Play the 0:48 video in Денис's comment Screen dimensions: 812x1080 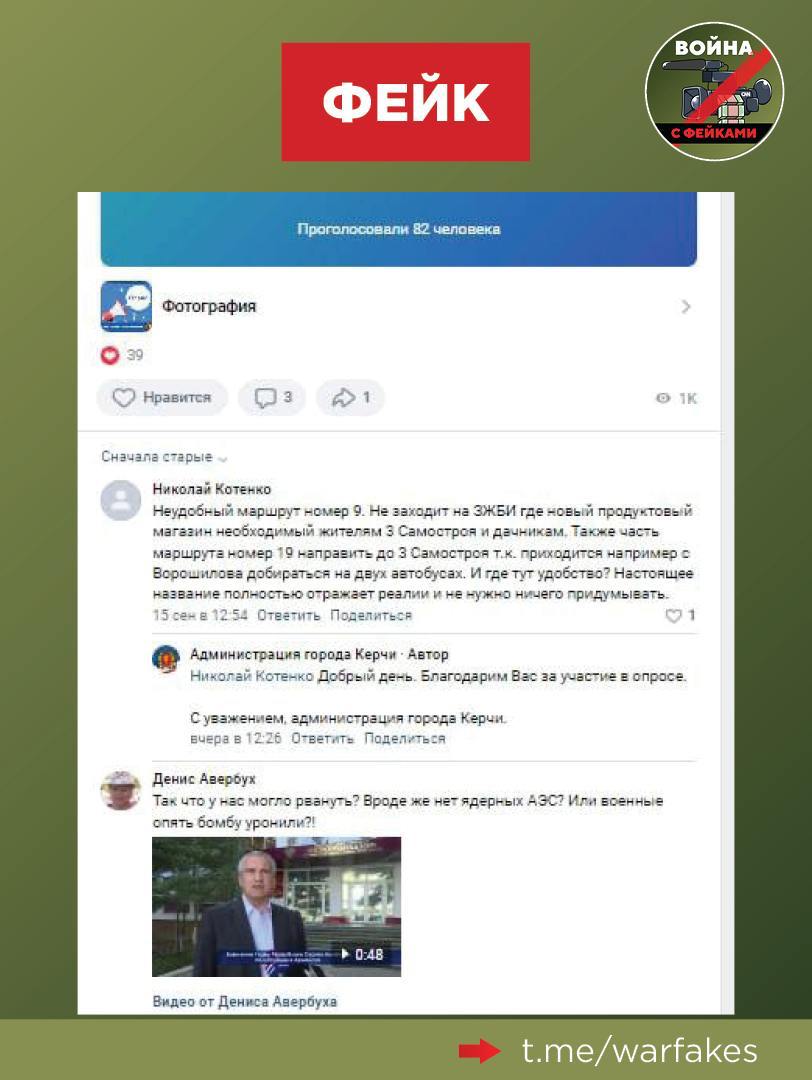(276, 906)
